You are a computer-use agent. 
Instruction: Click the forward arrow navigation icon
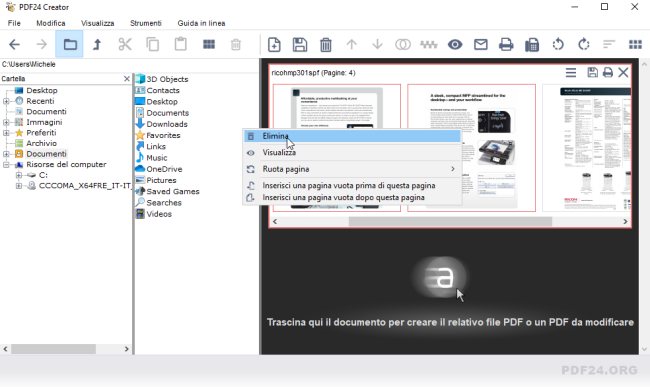point(42,44)
